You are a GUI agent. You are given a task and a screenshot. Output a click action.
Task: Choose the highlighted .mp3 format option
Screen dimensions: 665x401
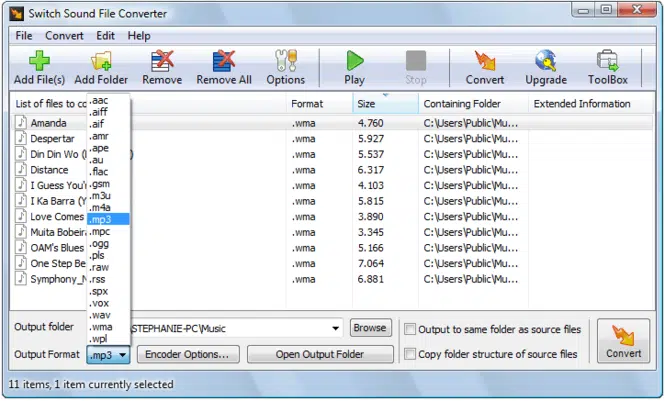coord(108,219)
